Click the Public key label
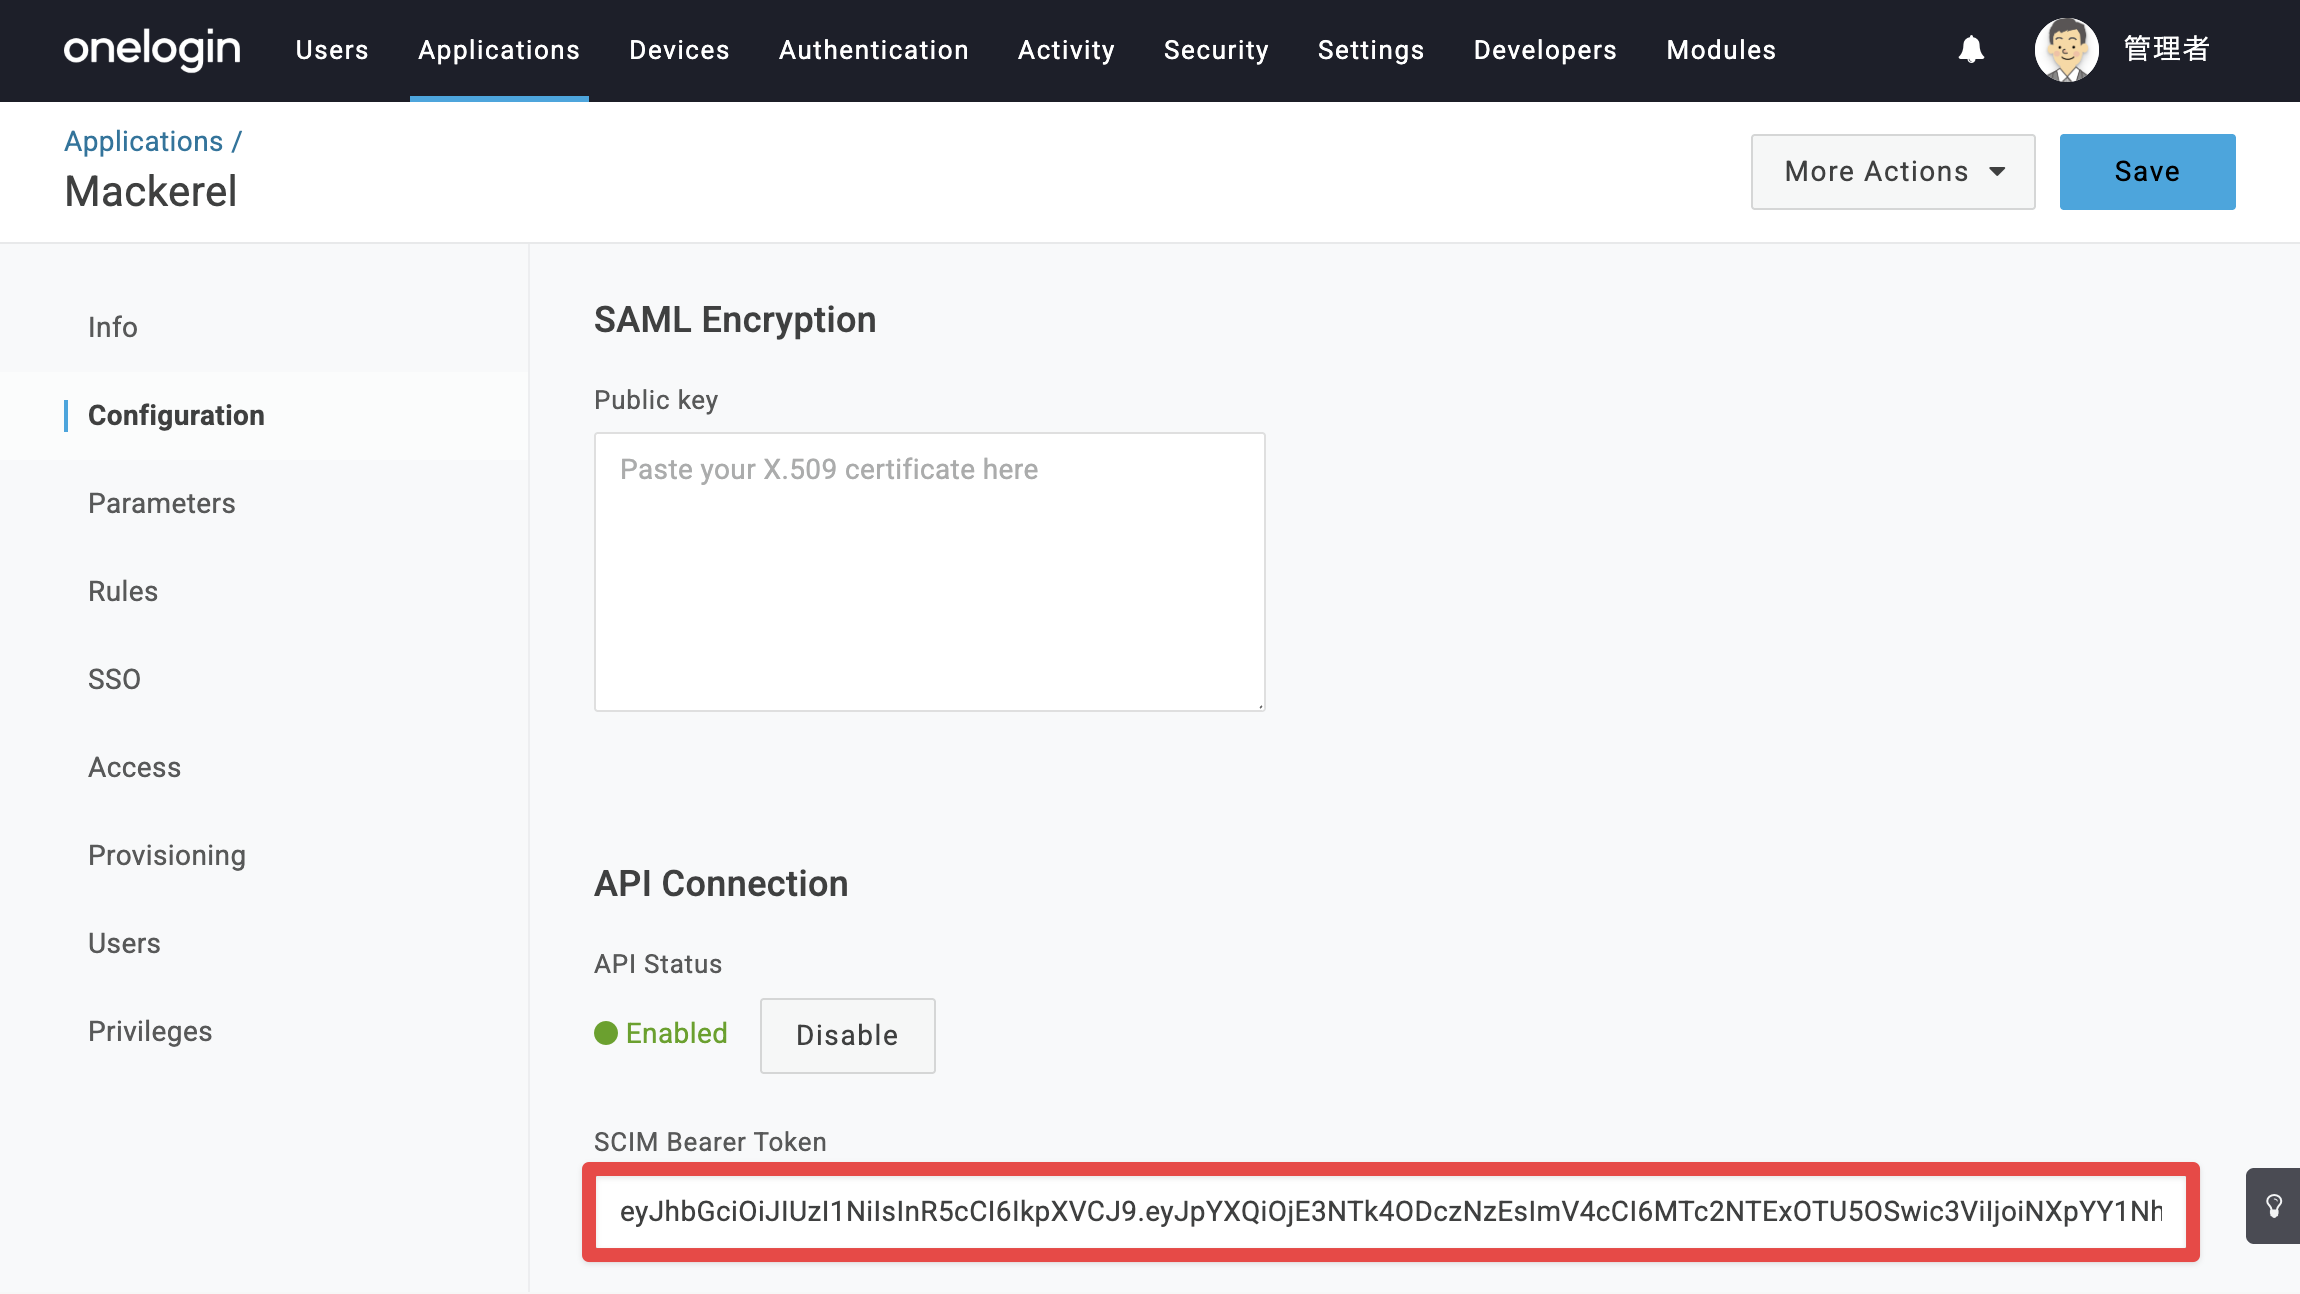This screenshot has height=1294, width=2300. tap(656, 400)
